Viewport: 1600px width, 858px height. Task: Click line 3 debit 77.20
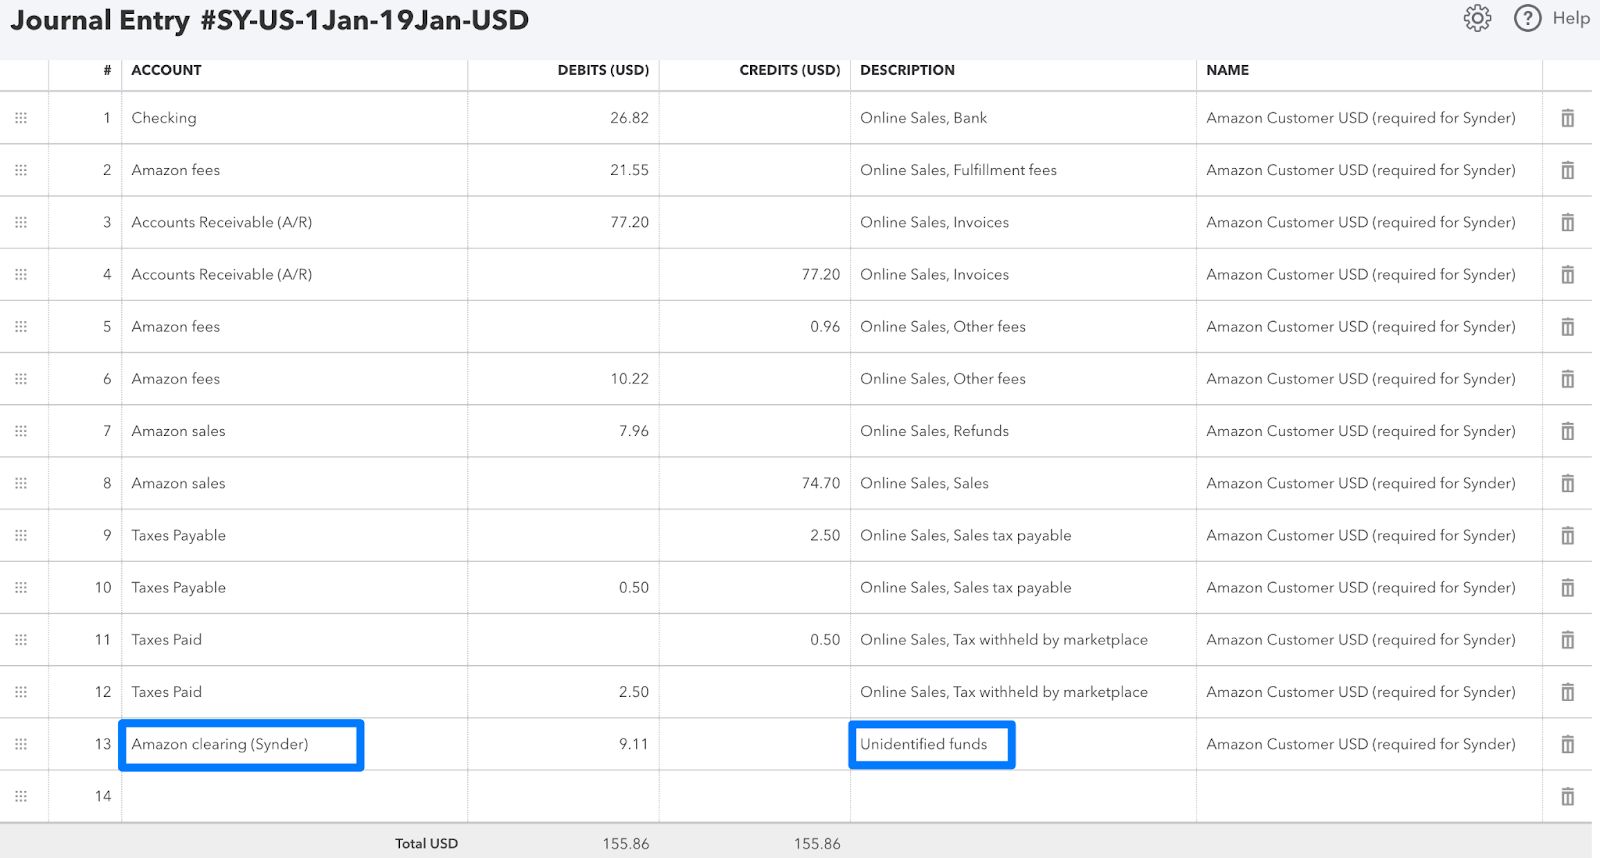tap(629, 222)
